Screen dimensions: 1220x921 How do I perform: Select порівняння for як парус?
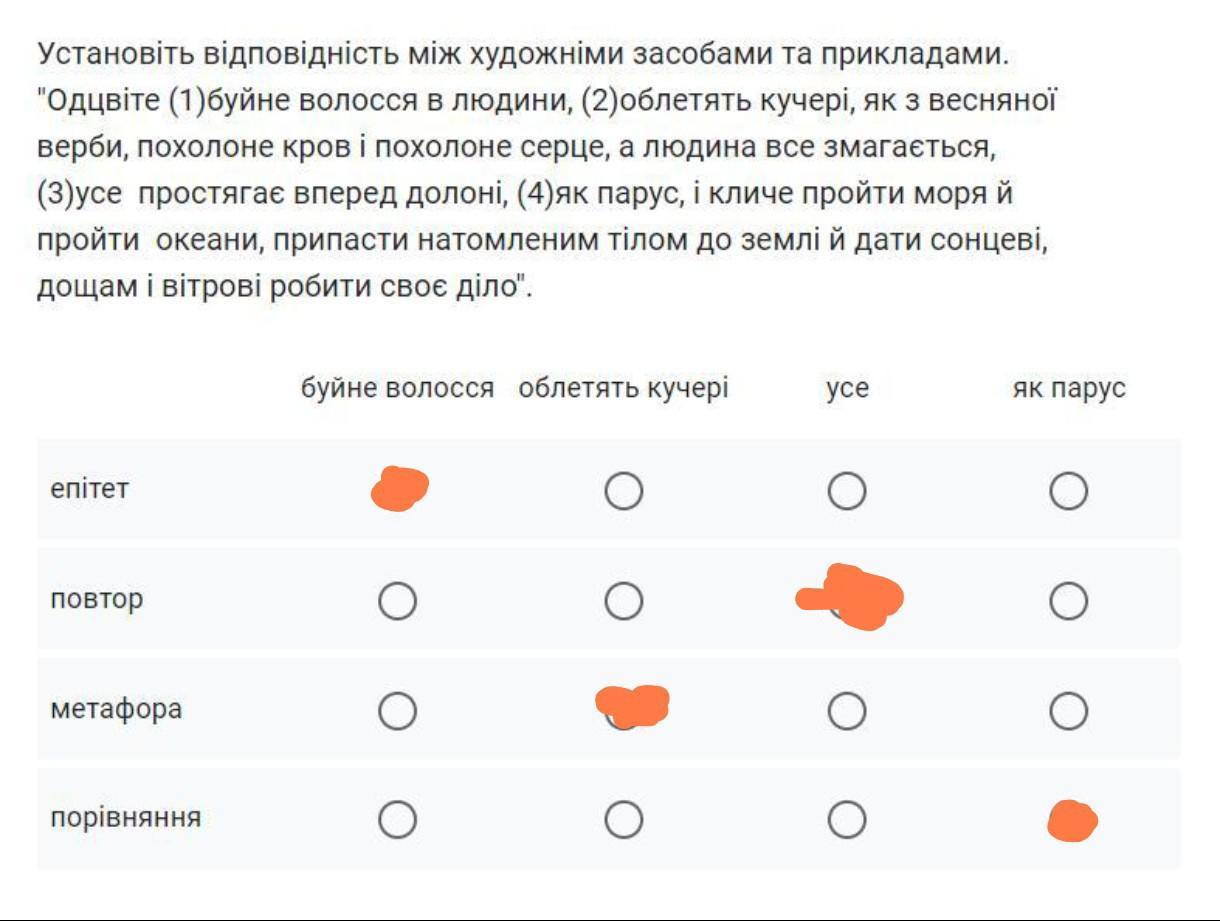coord(1069,820)
